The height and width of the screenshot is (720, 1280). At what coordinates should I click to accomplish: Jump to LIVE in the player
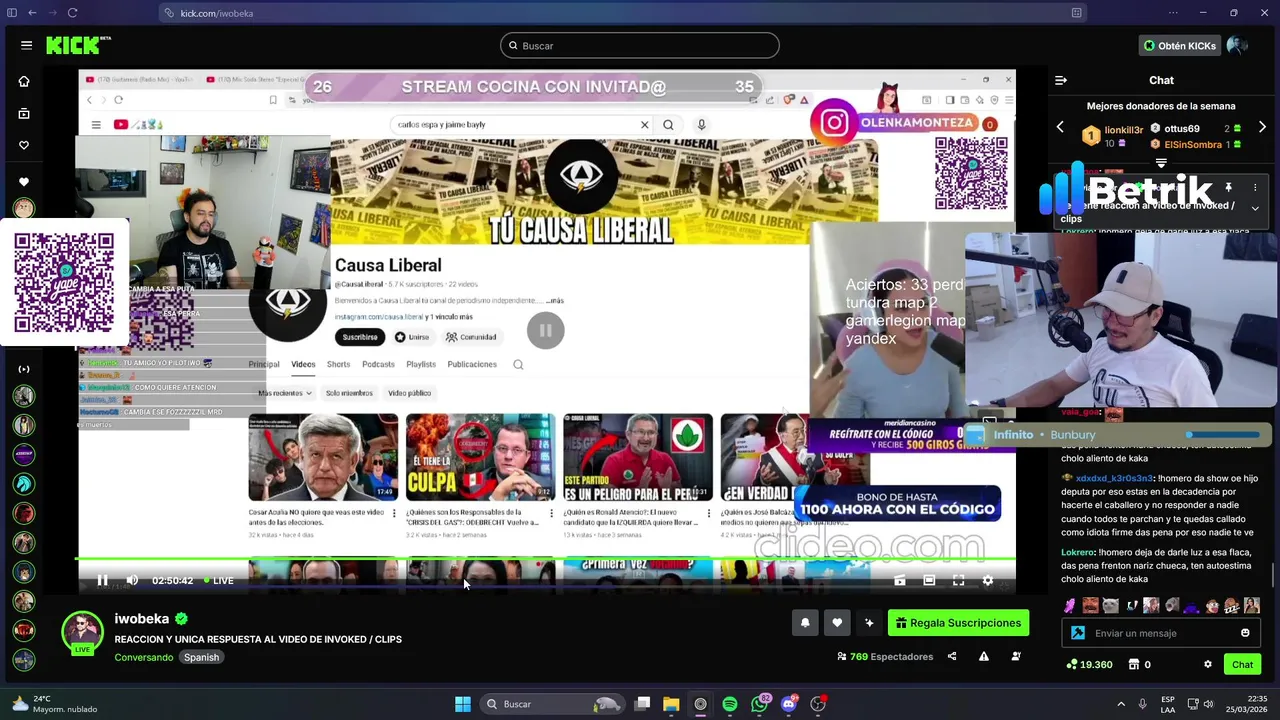click(218, 580)
